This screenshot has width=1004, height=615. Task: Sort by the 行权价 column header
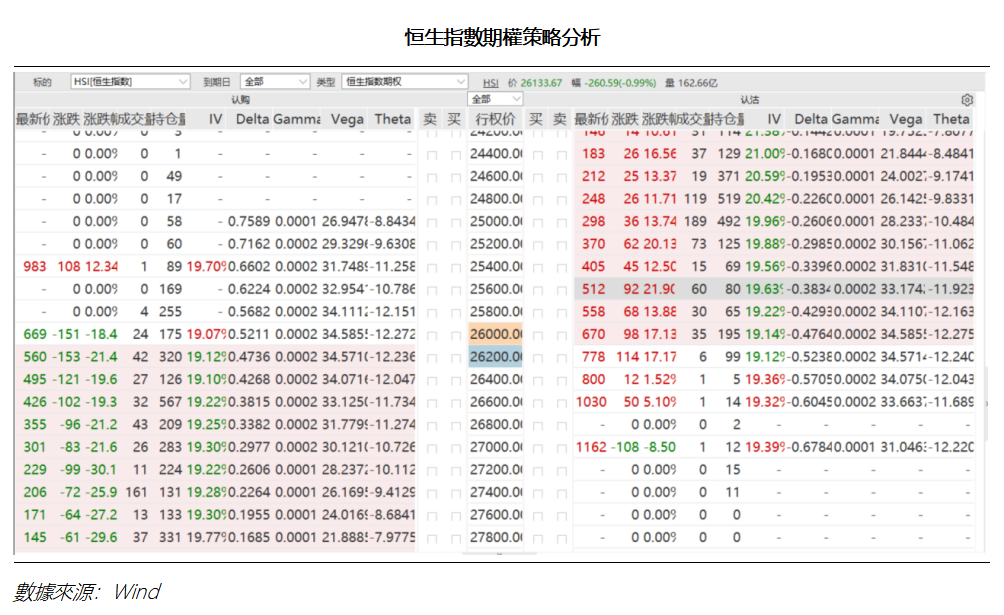click(x=495, y=119)
